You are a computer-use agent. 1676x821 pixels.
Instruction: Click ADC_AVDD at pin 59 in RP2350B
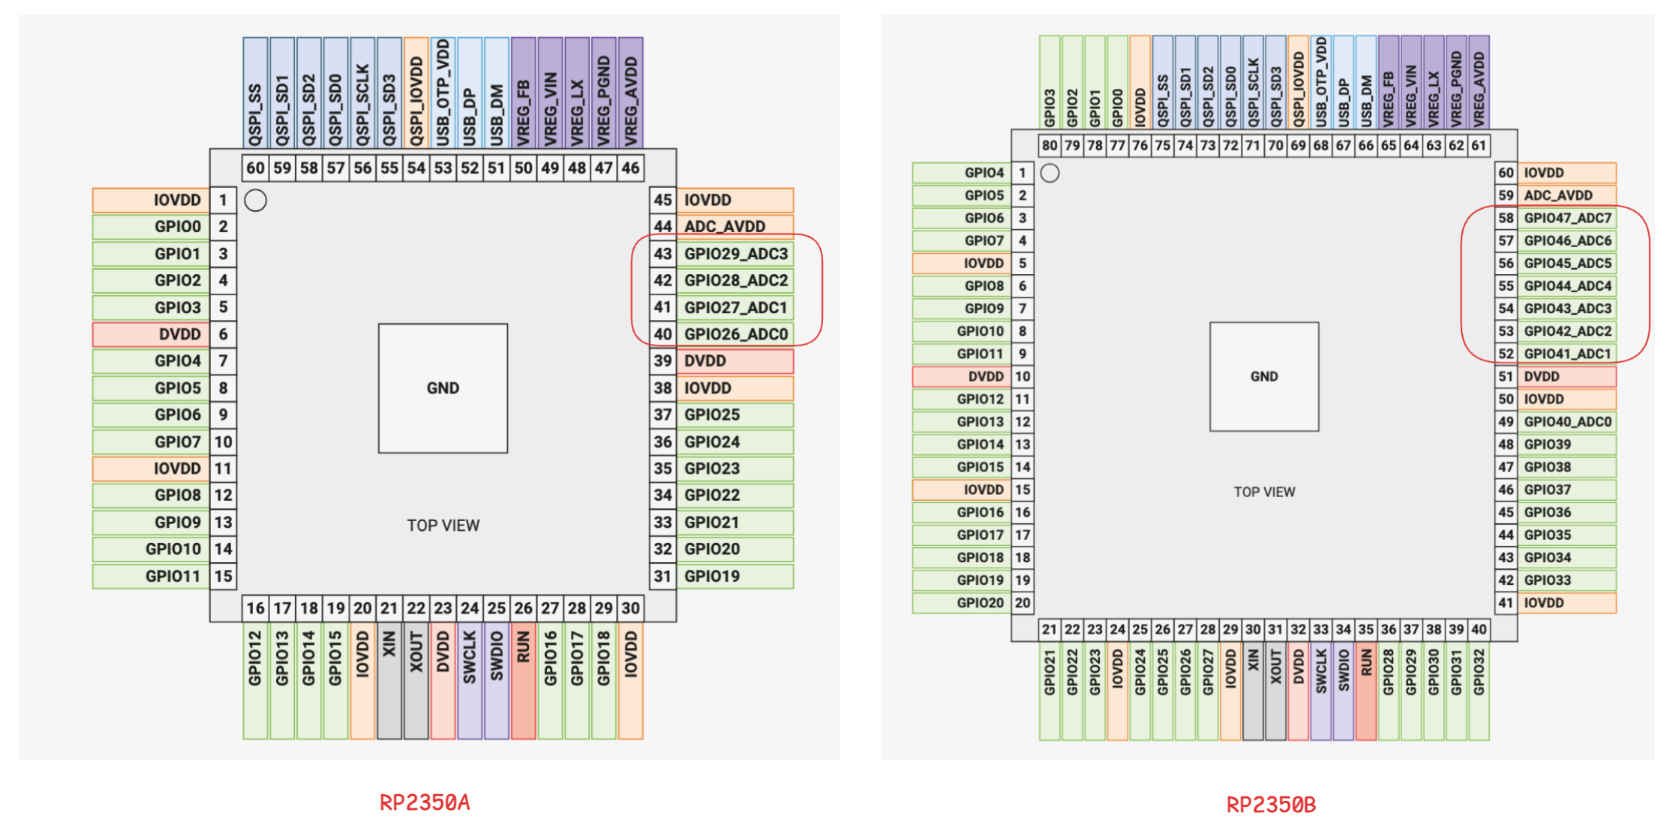(1567, 196)
